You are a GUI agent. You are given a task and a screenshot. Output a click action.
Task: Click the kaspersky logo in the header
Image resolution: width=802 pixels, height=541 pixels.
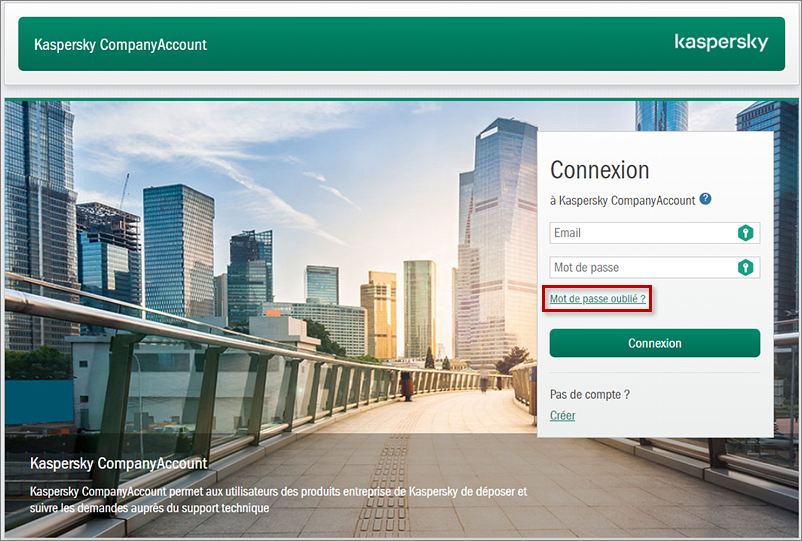[721, 42]
